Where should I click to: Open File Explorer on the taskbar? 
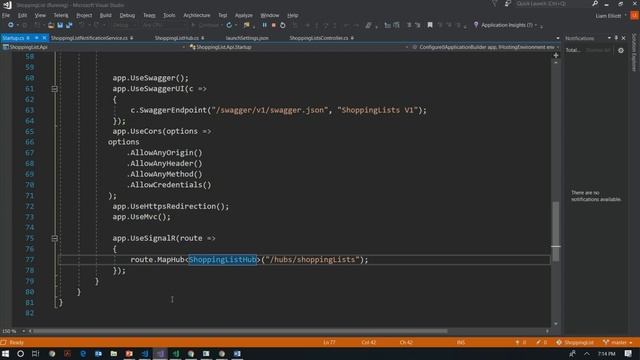pyautogui.click(x=113, y=353)
